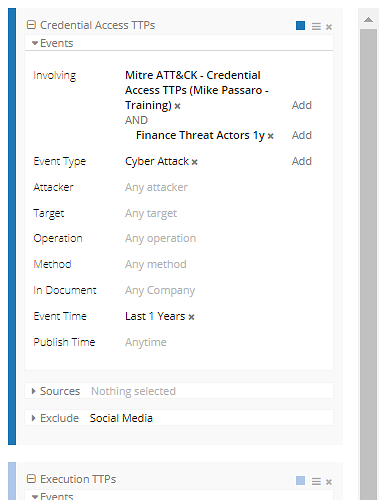The height and width of the screenshot is (500, 379).
Task: Click Add next to Cyber Attack
Action: tap(302, 161)
